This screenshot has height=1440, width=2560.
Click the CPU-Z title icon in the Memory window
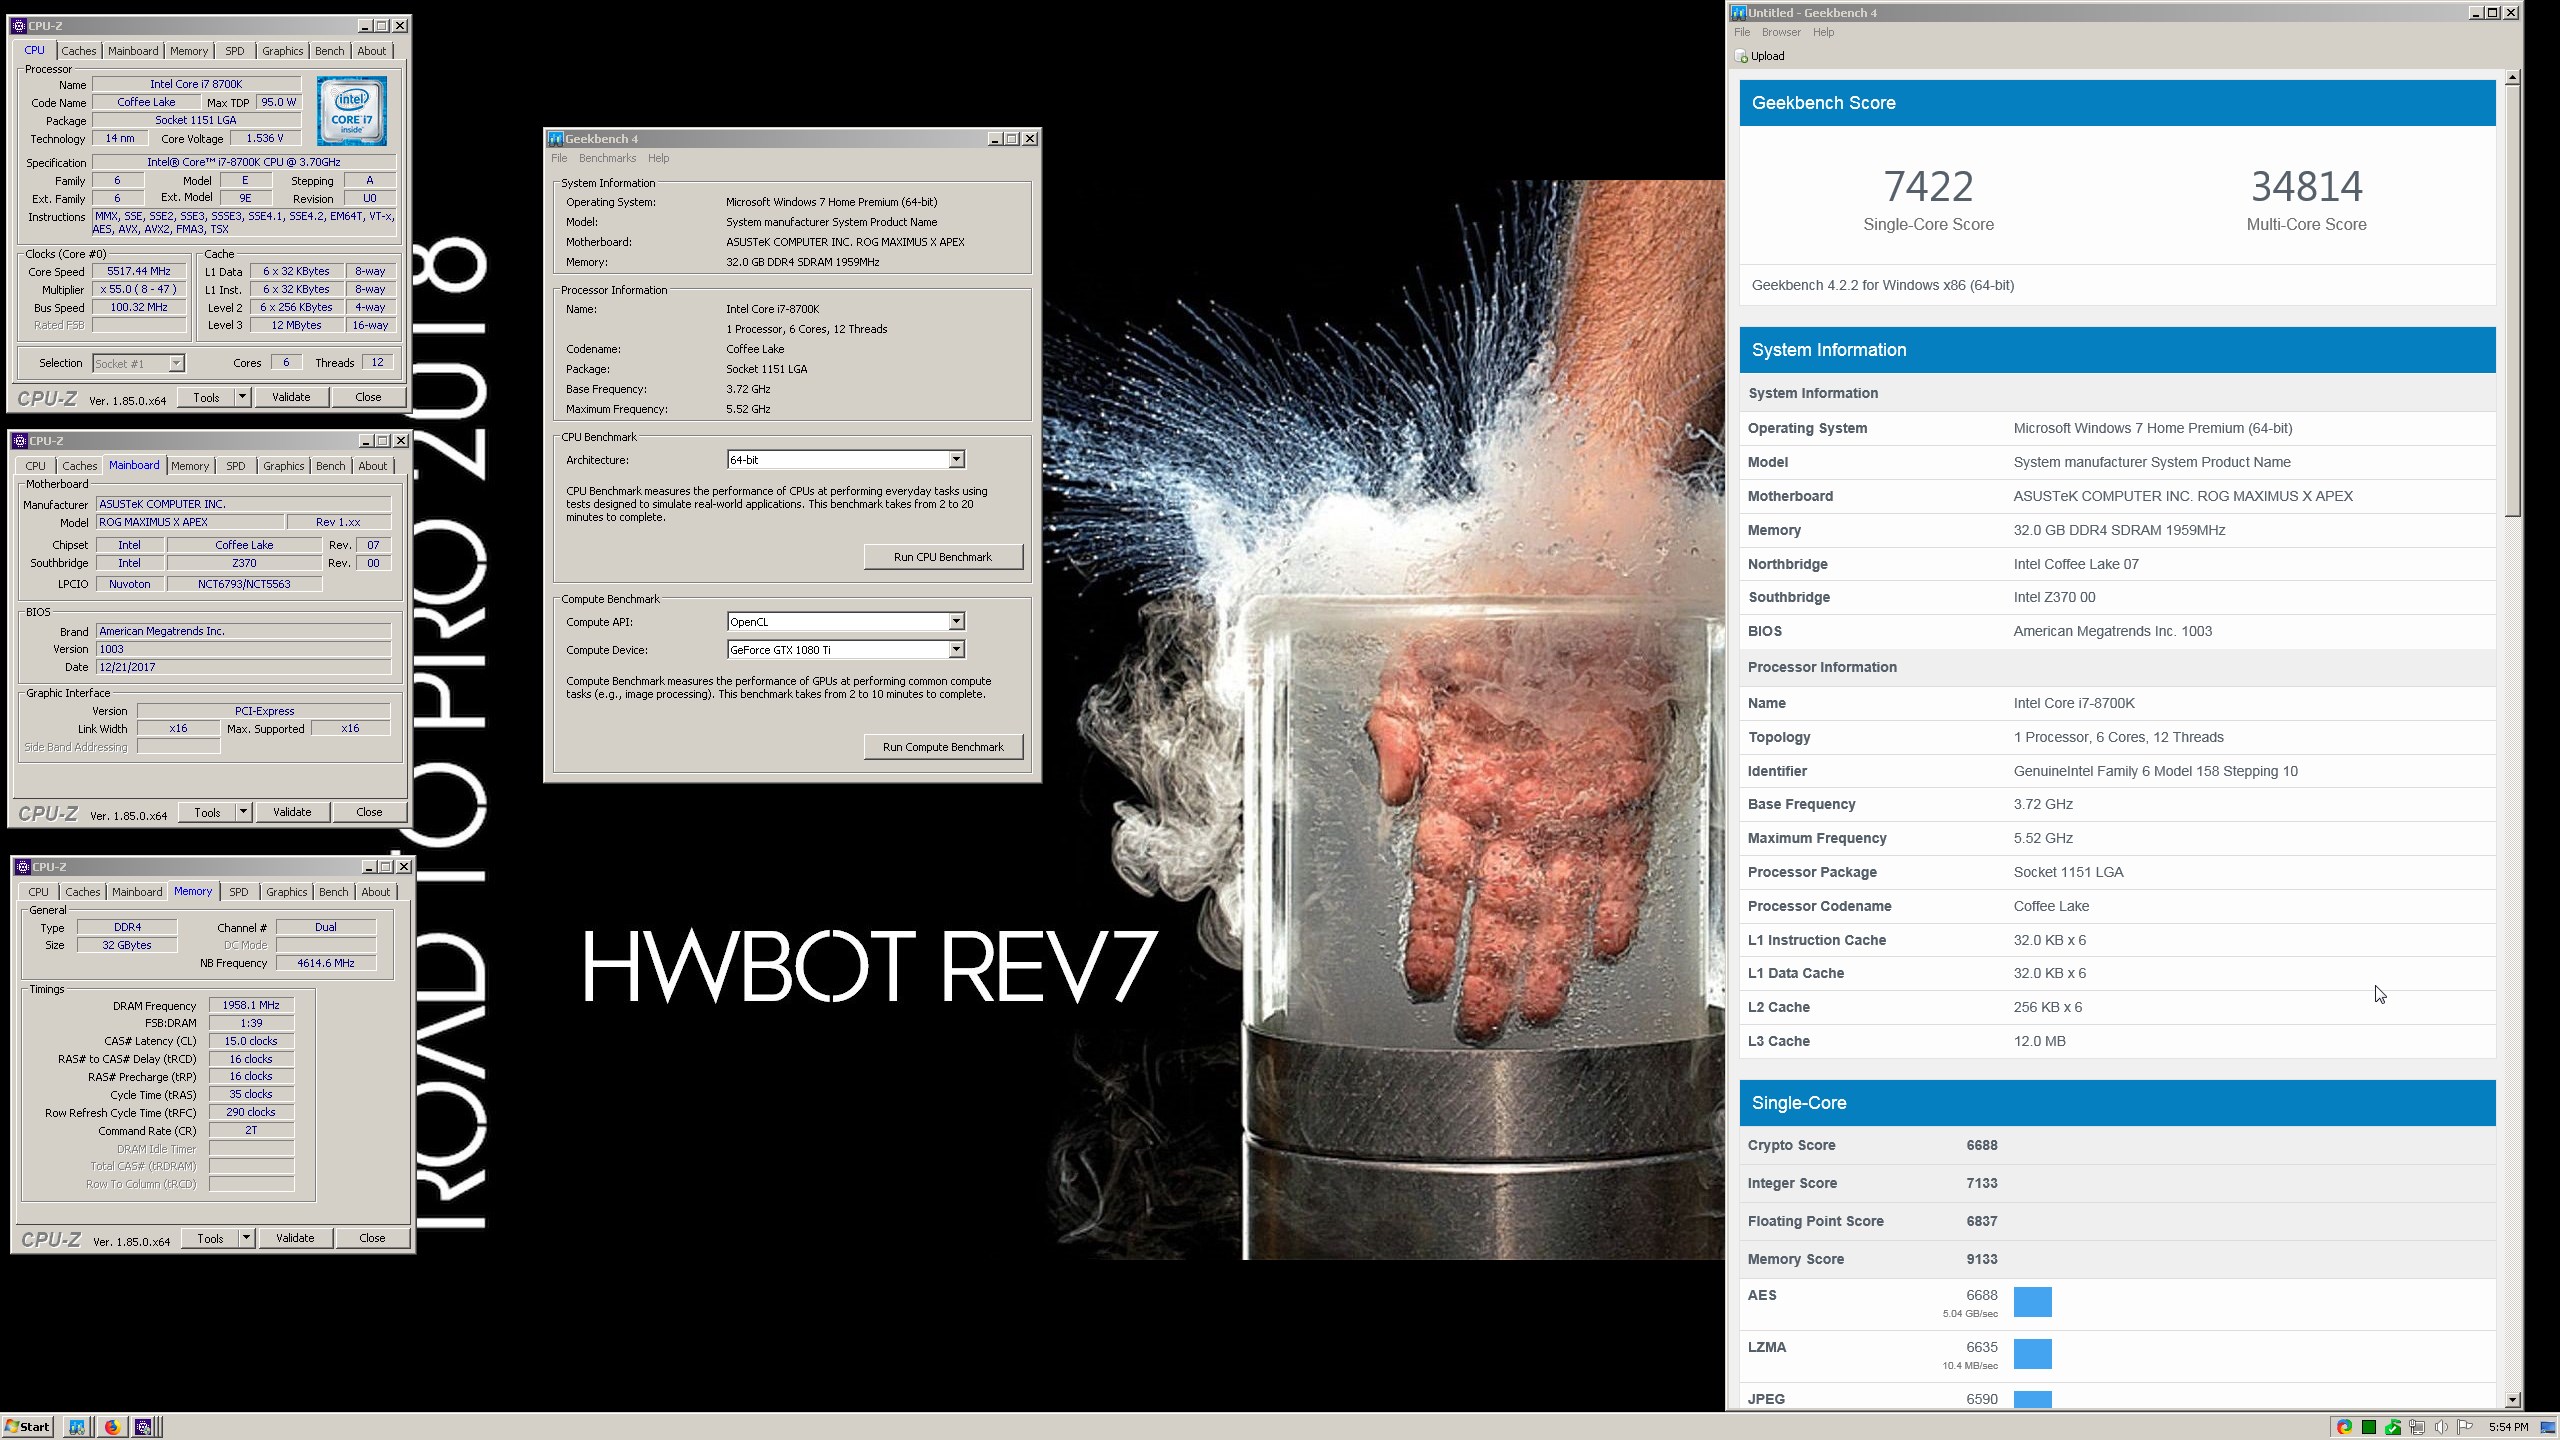click(x=22, y=867)
